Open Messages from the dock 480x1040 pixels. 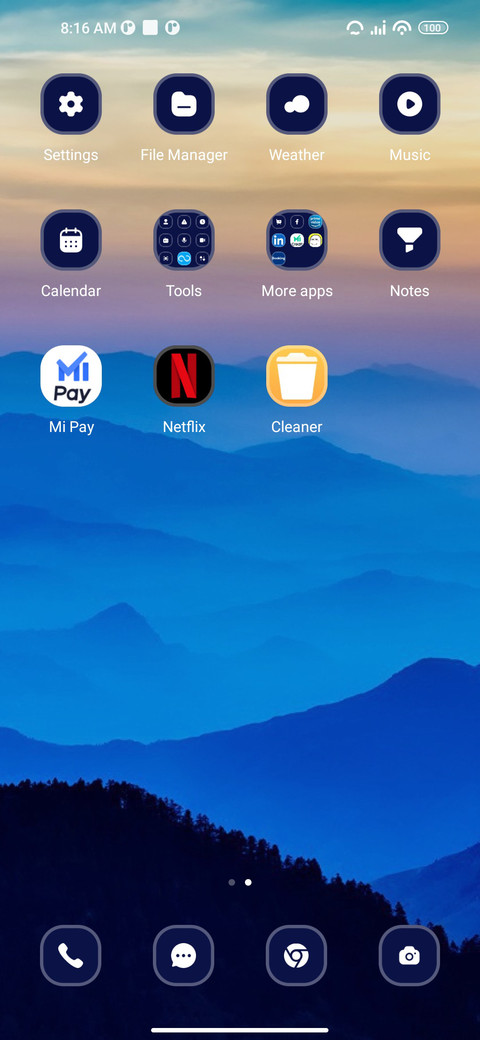183,955
